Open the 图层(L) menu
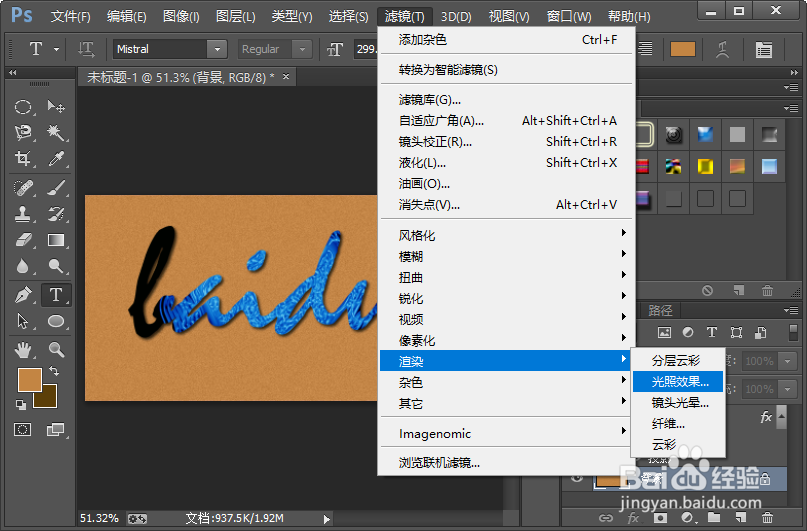807x531 pixels. 235,16
